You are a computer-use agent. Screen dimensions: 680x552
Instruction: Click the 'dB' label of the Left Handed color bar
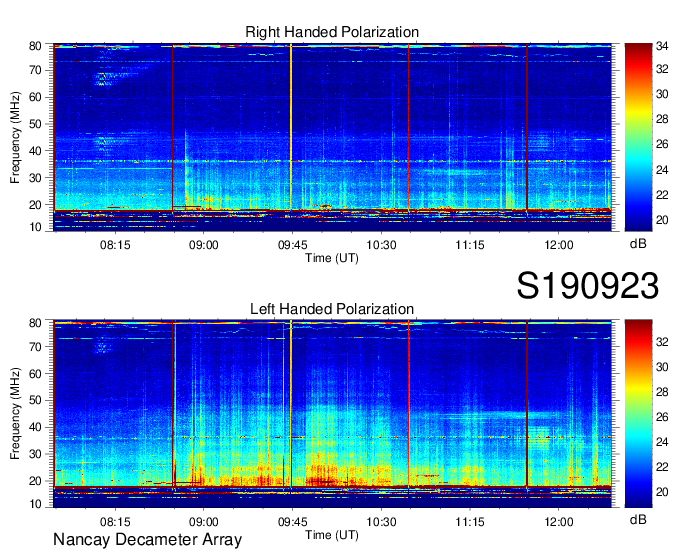(638, 519)
